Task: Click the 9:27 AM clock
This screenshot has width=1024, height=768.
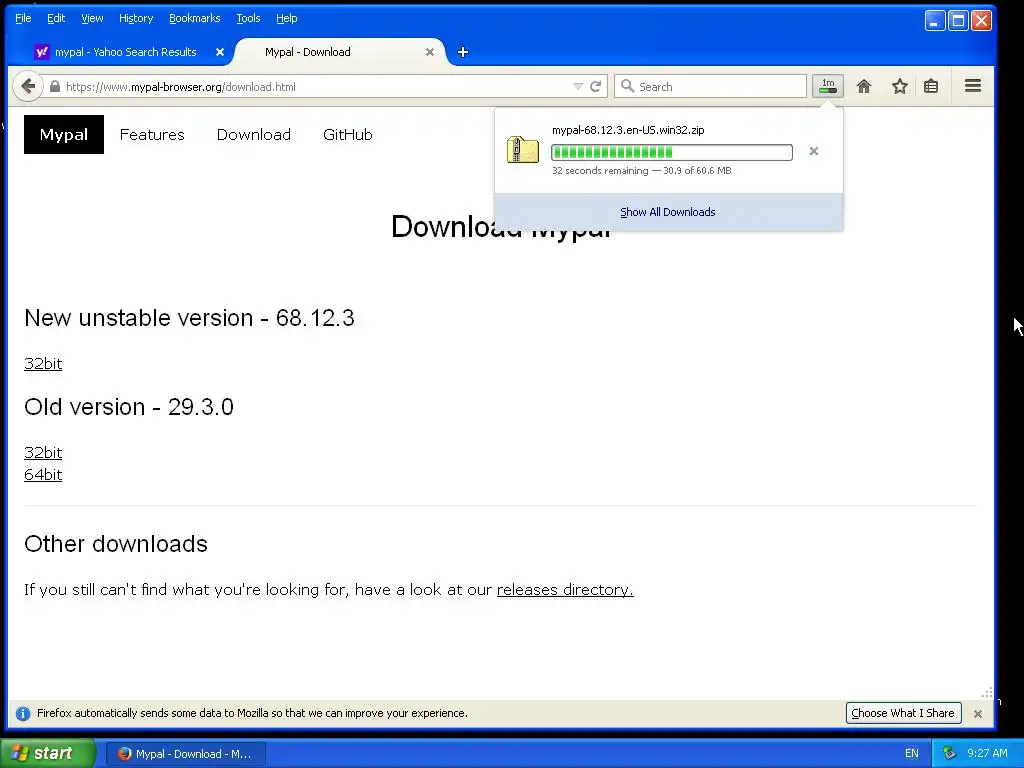Action: click(x=987, y=753)
